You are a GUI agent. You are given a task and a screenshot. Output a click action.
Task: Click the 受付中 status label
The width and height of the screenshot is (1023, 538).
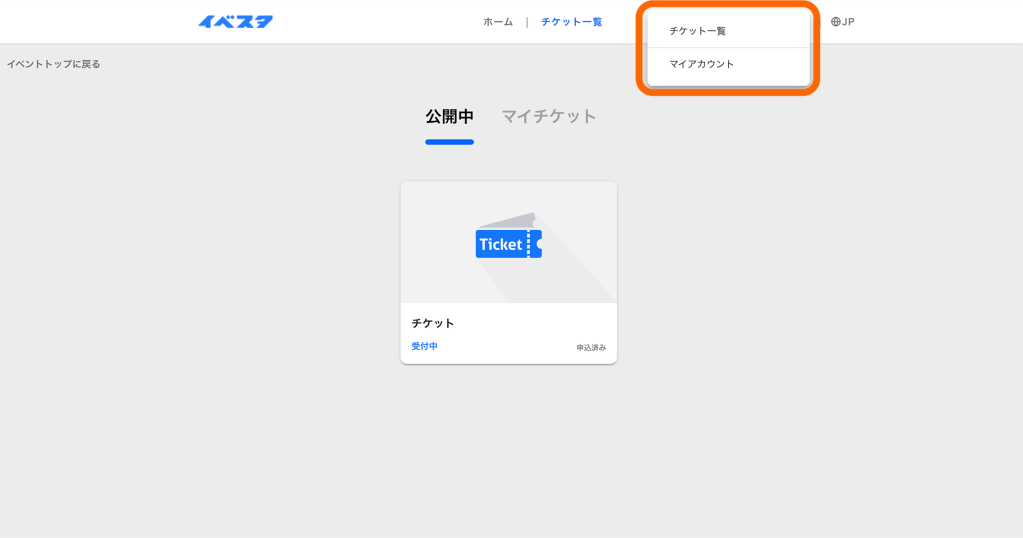click(424, 346)
